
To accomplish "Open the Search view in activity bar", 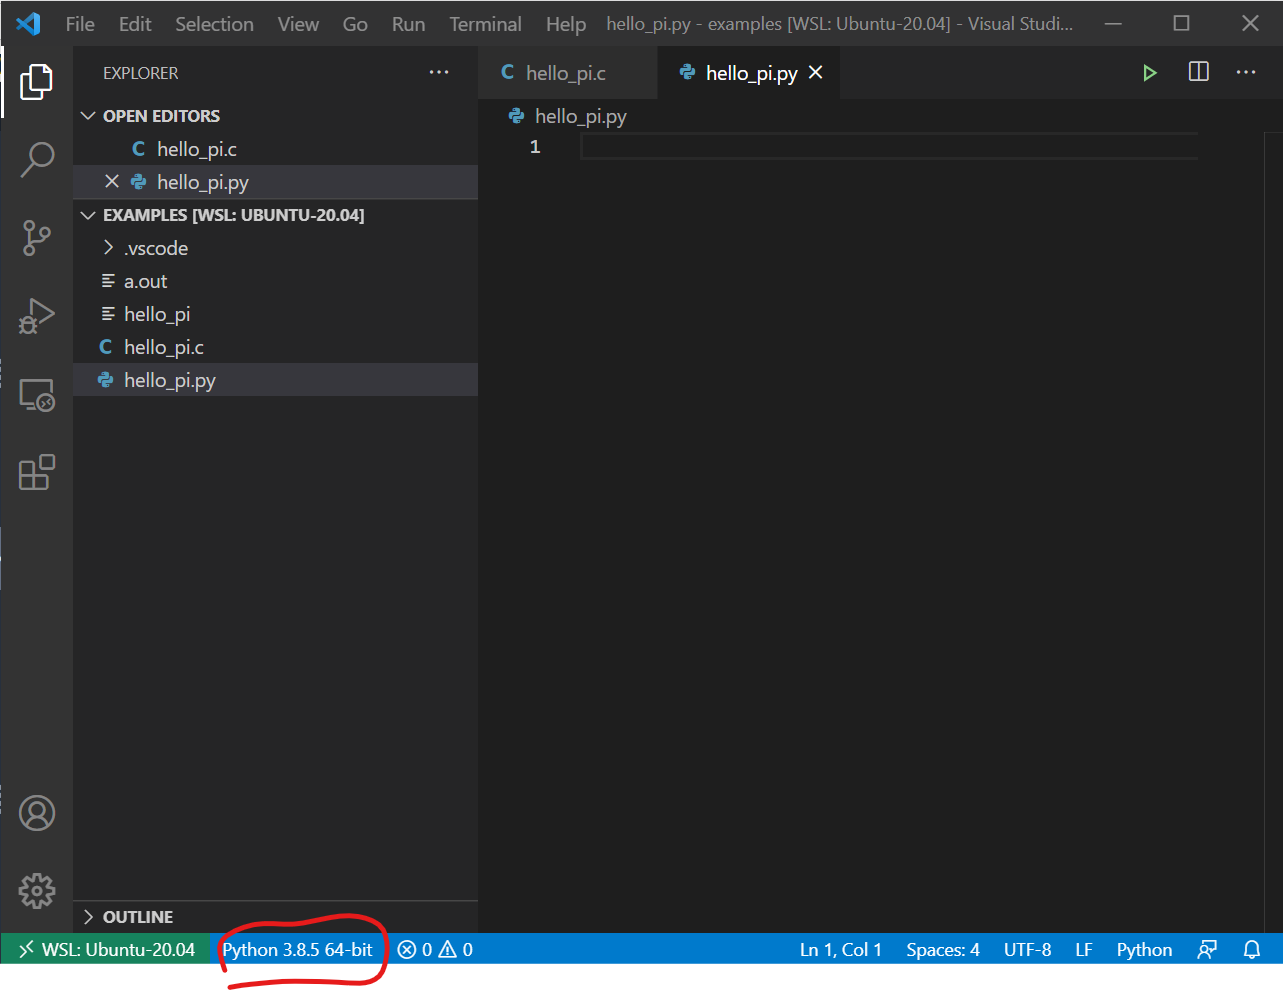I will (x=36, y=159).
